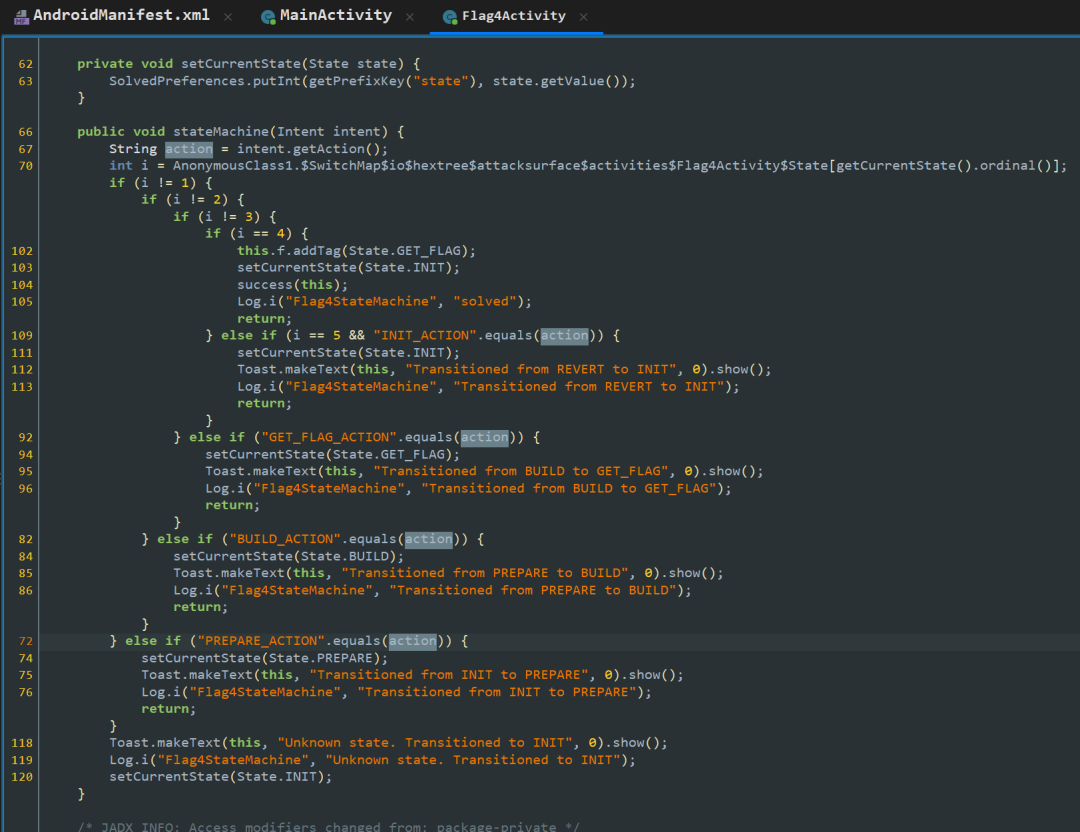Screen dimensions: 1080x832
Task: Click the highlighted action in the INIT_ACTION condition
Action: coord(564,335)
